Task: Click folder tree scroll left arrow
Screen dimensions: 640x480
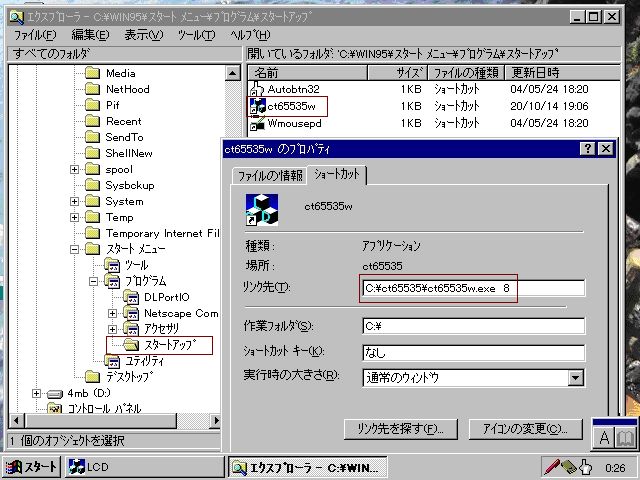Action: coord(17,420)
